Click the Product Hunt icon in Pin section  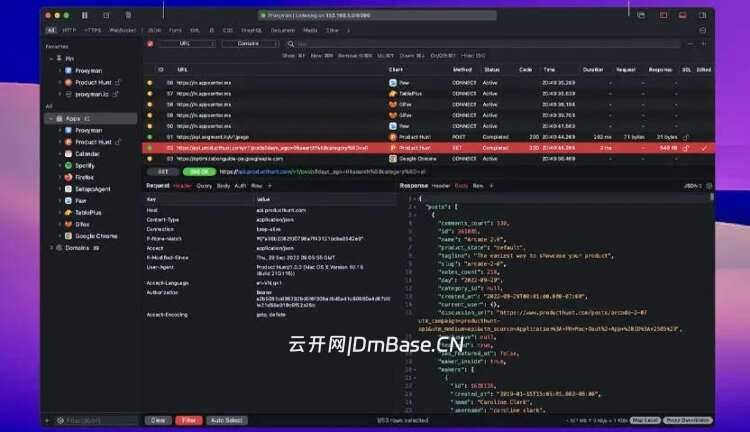coord(68,82)
